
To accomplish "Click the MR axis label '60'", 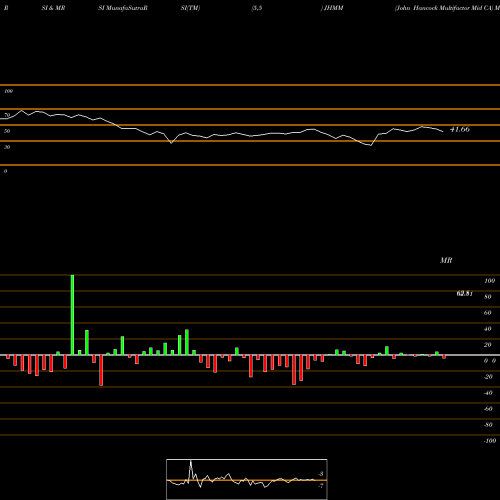I will point(488,313).
